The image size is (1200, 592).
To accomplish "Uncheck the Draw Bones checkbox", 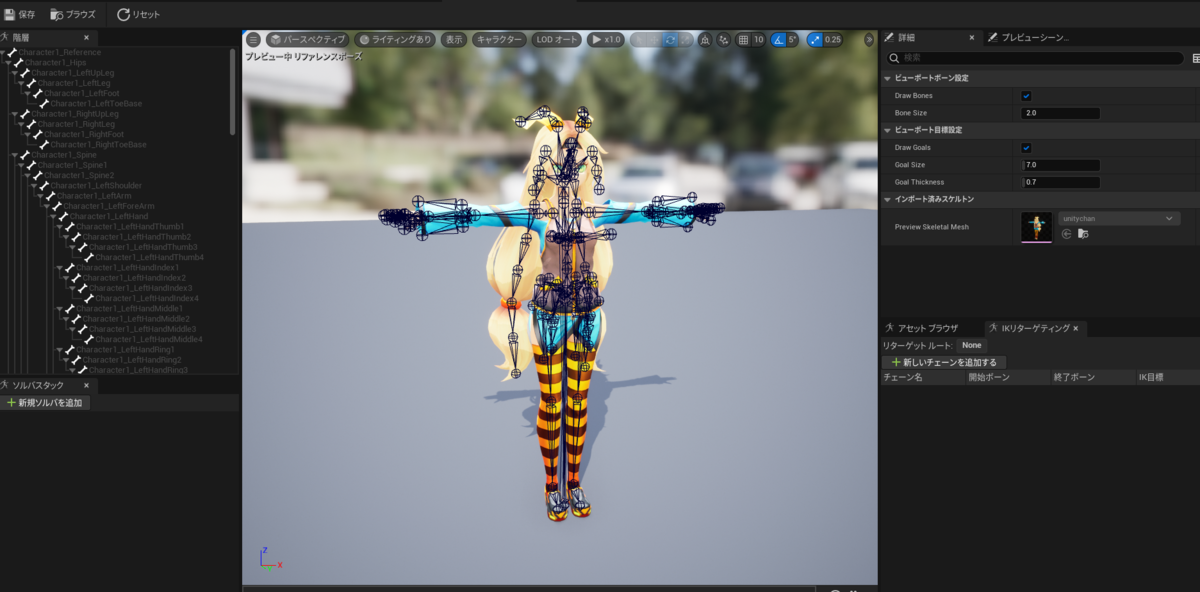I will point(1026,96).
